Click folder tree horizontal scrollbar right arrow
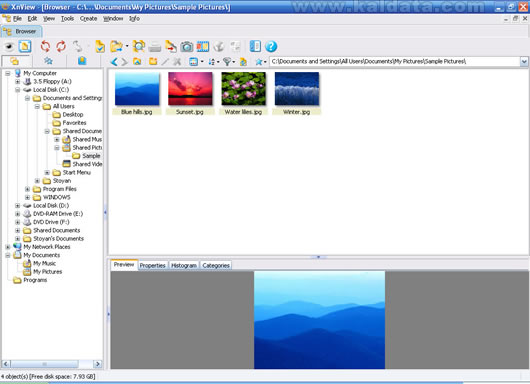This screenshot has width=530, height=384. pyautogui.click(x=98, y=364)
